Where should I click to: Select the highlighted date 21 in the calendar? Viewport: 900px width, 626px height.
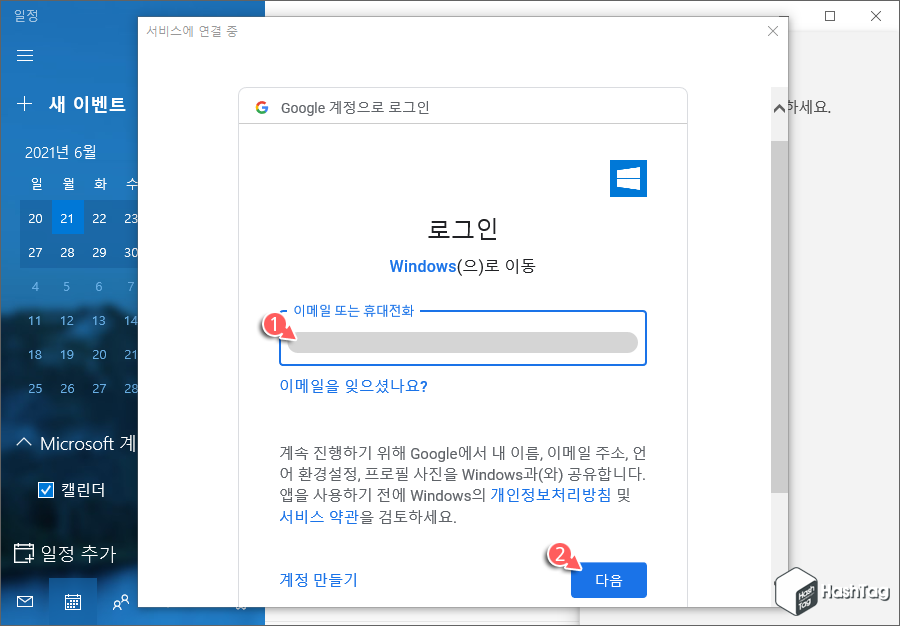pyautogui.click(x=67, y=218)
